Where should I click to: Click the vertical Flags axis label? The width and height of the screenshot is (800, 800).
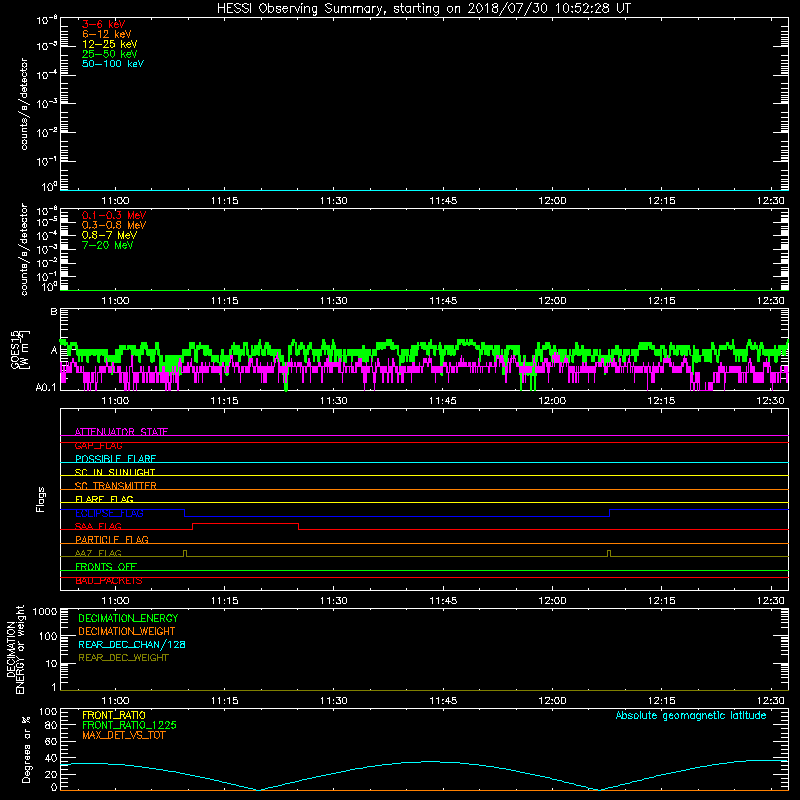click(41, 499)
